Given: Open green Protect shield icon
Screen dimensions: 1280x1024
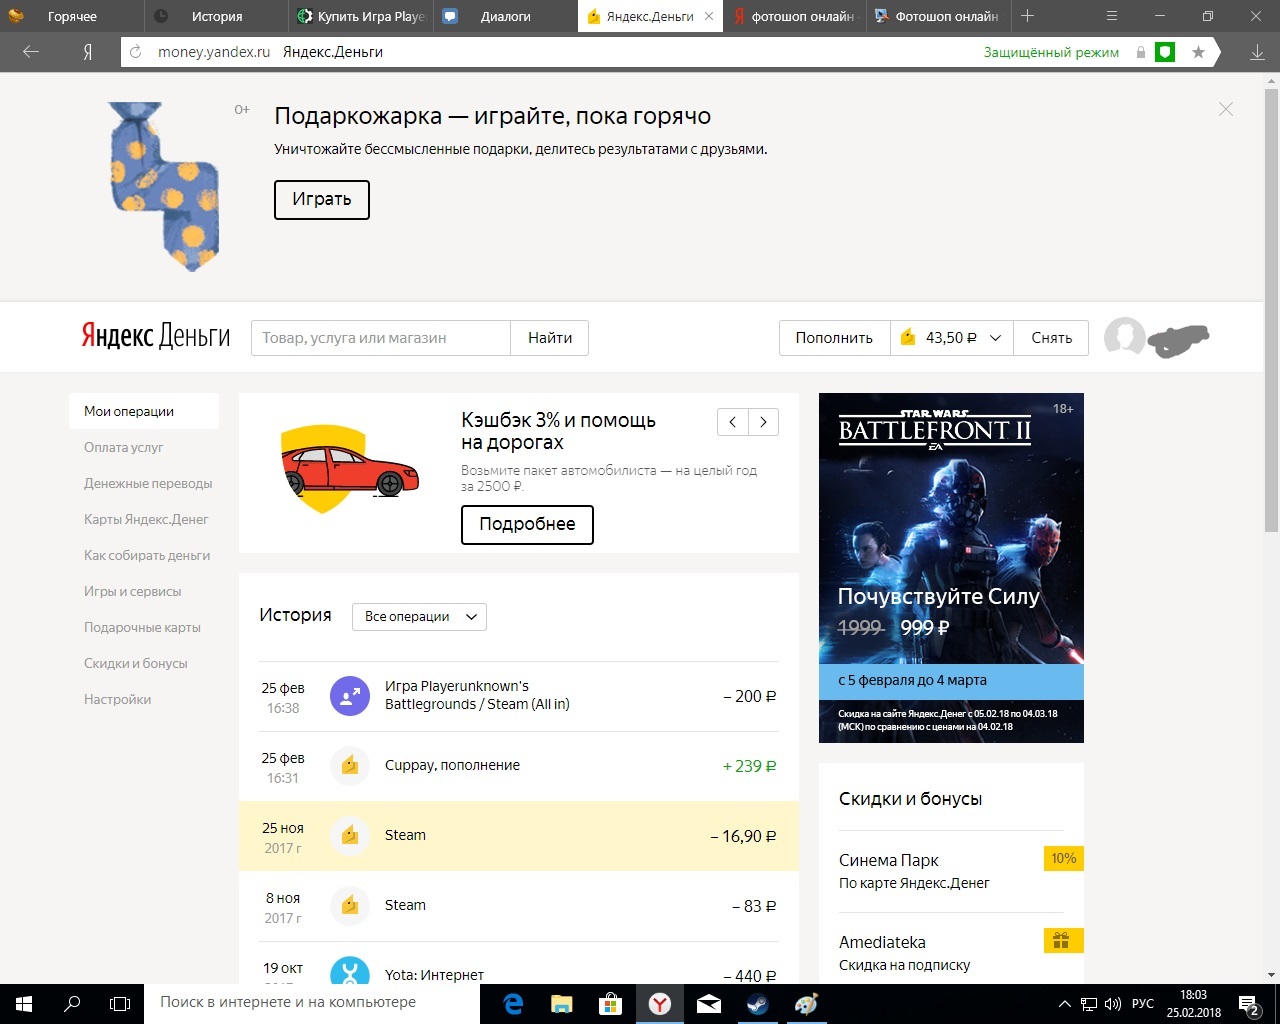Looking at the screenshot, I should point(1165,52).
